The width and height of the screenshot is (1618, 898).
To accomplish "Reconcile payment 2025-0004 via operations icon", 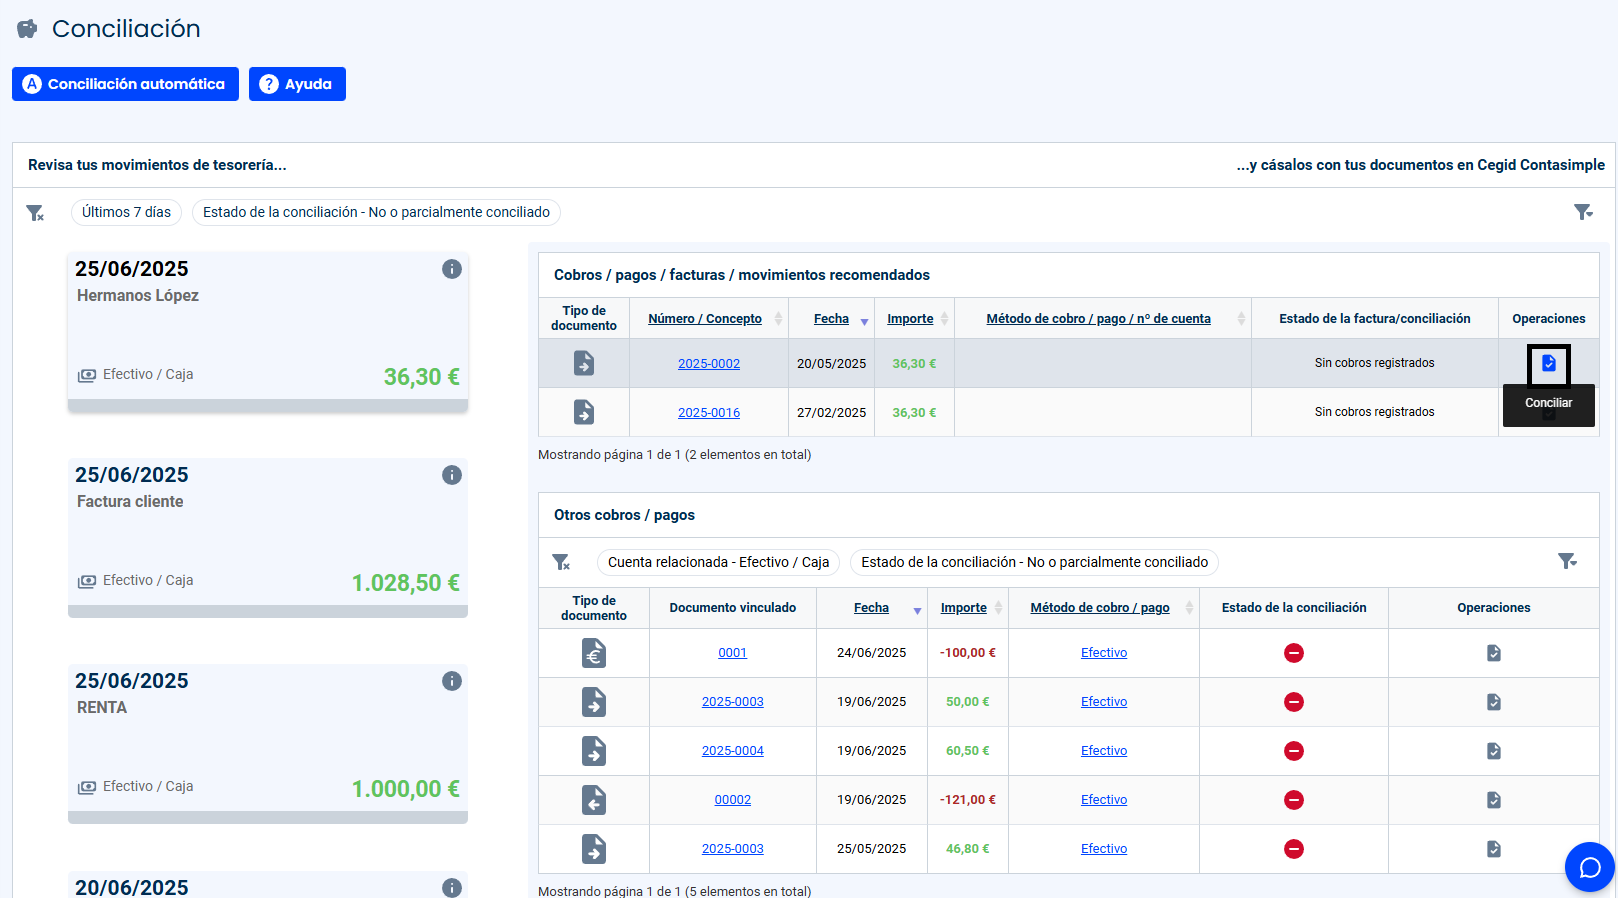I will point(1494,751).
